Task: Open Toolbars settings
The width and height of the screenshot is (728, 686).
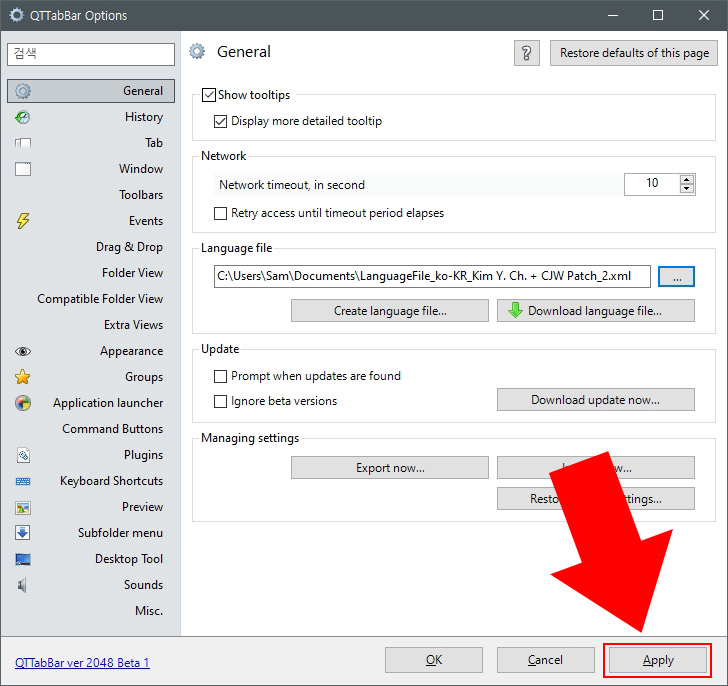Action: (x=91, y=195)
